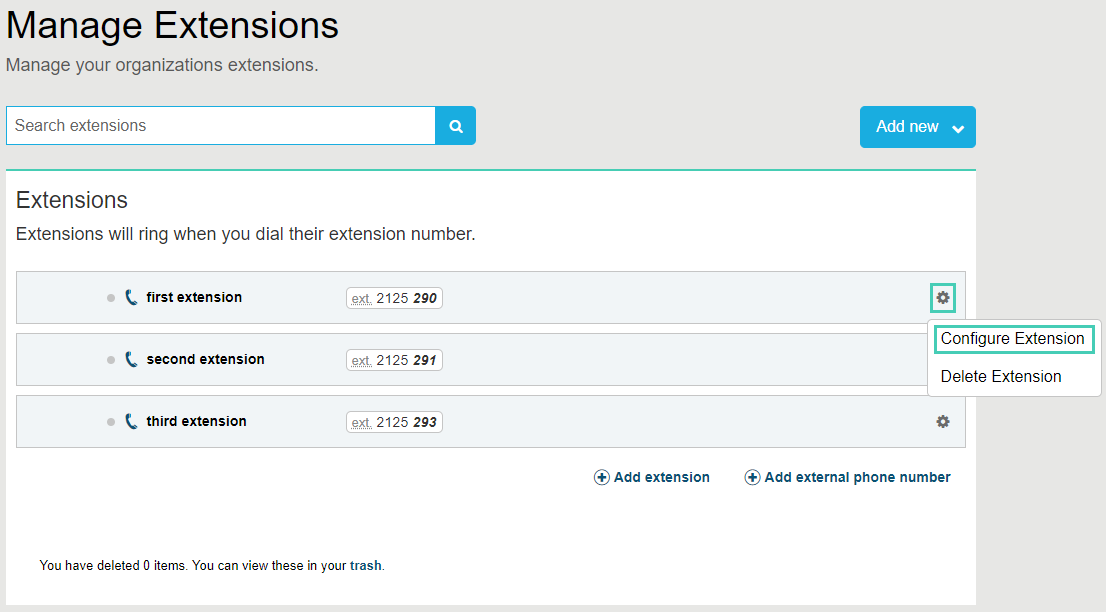Viewport: 1106px width, 612px height.
Task: Expand the Add new dropdown
Action: (917, 127)
